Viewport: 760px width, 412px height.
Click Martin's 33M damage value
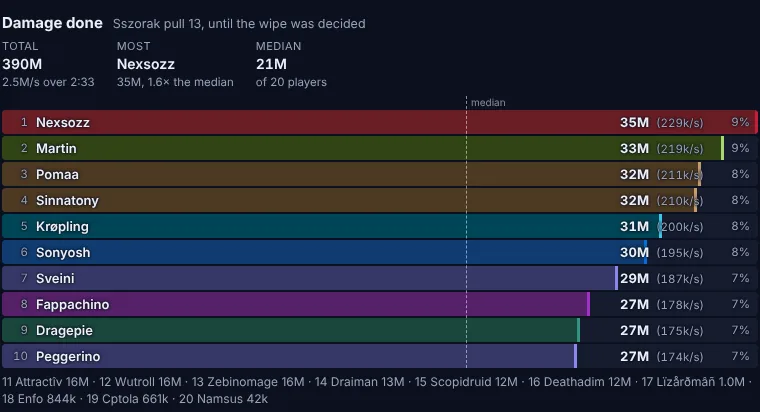(x=634, y=148)
